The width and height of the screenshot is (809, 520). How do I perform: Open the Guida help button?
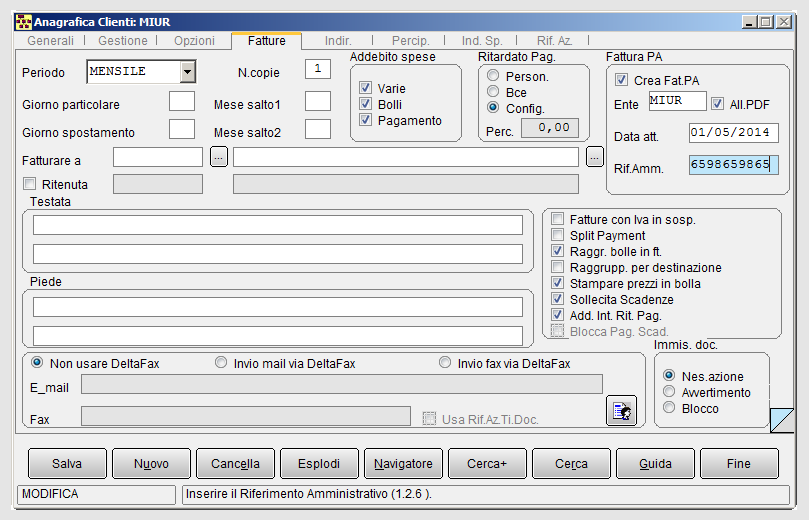[655, 463]
